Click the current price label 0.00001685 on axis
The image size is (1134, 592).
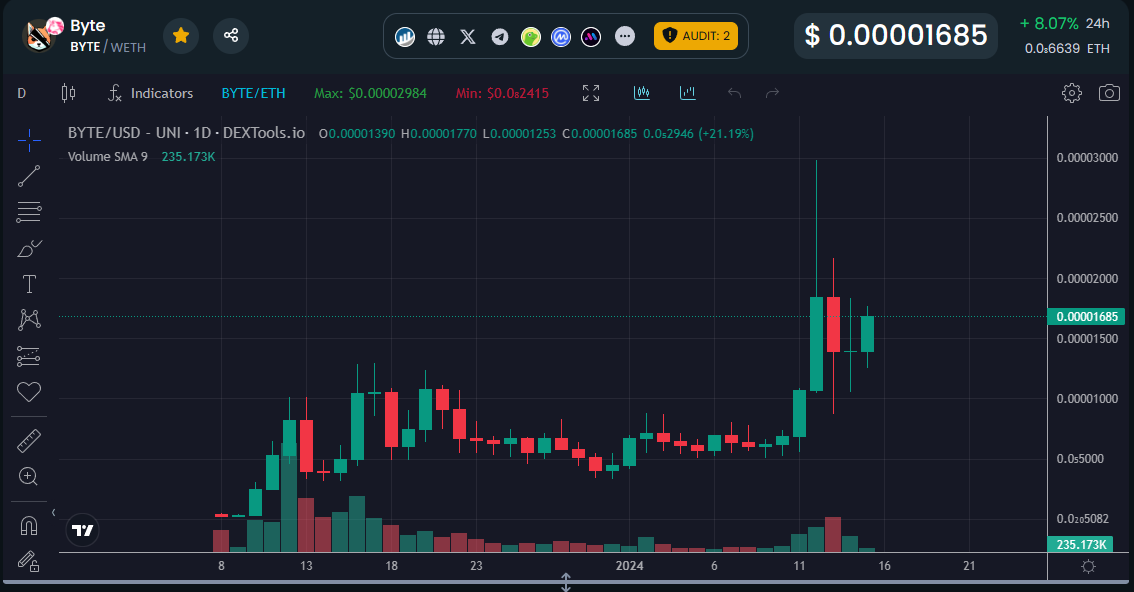pyautogui.click(x=1086, y=317)
